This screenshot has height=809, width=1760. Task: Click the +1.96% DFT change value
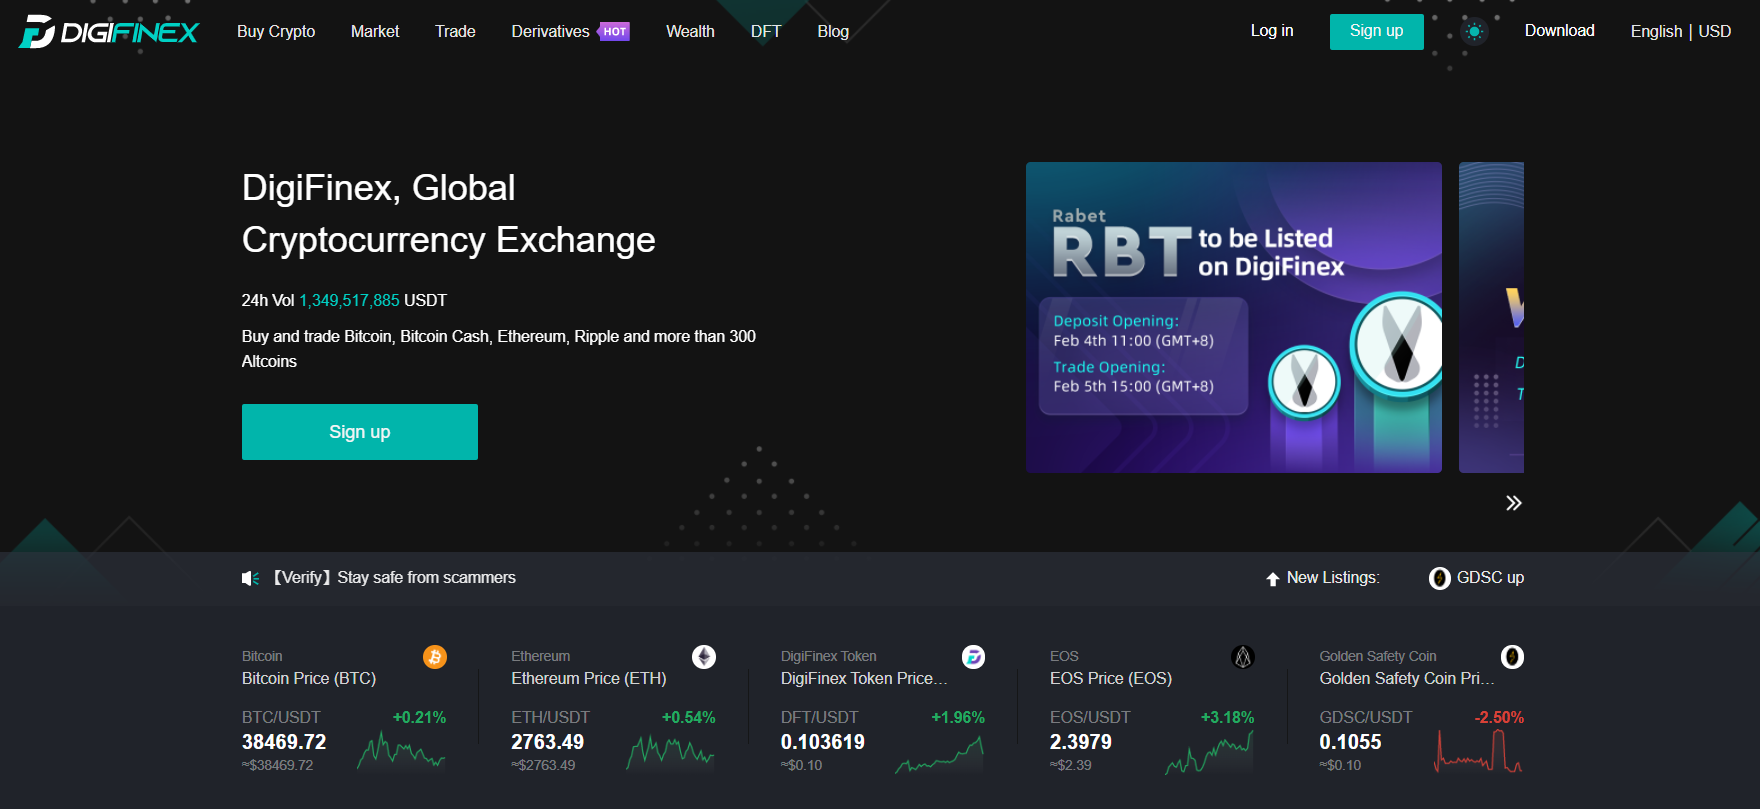[x=958, y=717]
